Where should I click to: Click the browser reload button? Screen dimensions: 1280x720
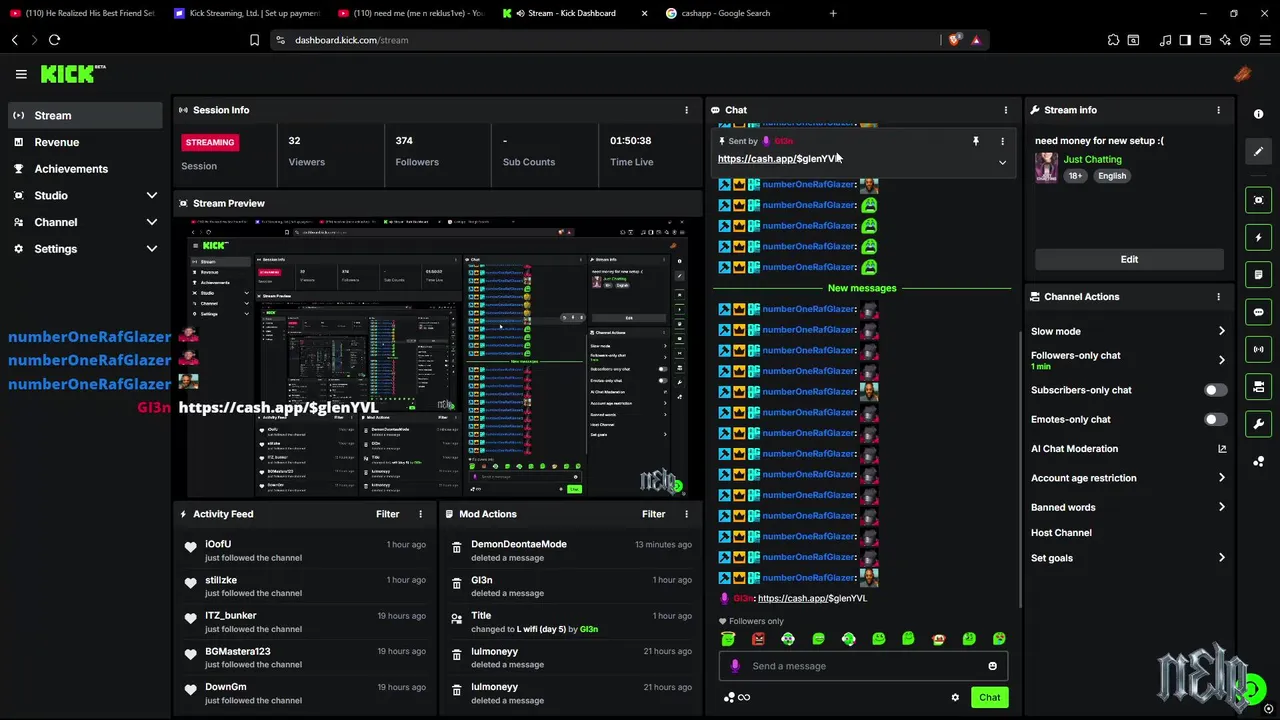(54, 40)
